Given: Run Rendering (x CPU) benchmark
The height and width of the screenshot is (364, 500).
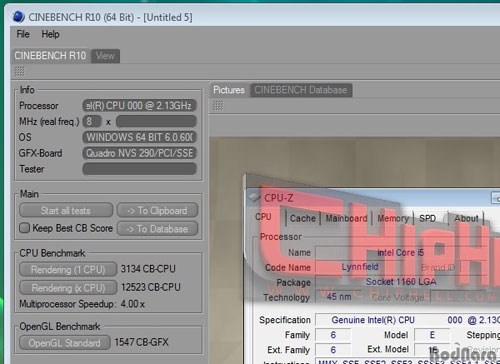Looking at the screenshot, I should tap(68, 288).
